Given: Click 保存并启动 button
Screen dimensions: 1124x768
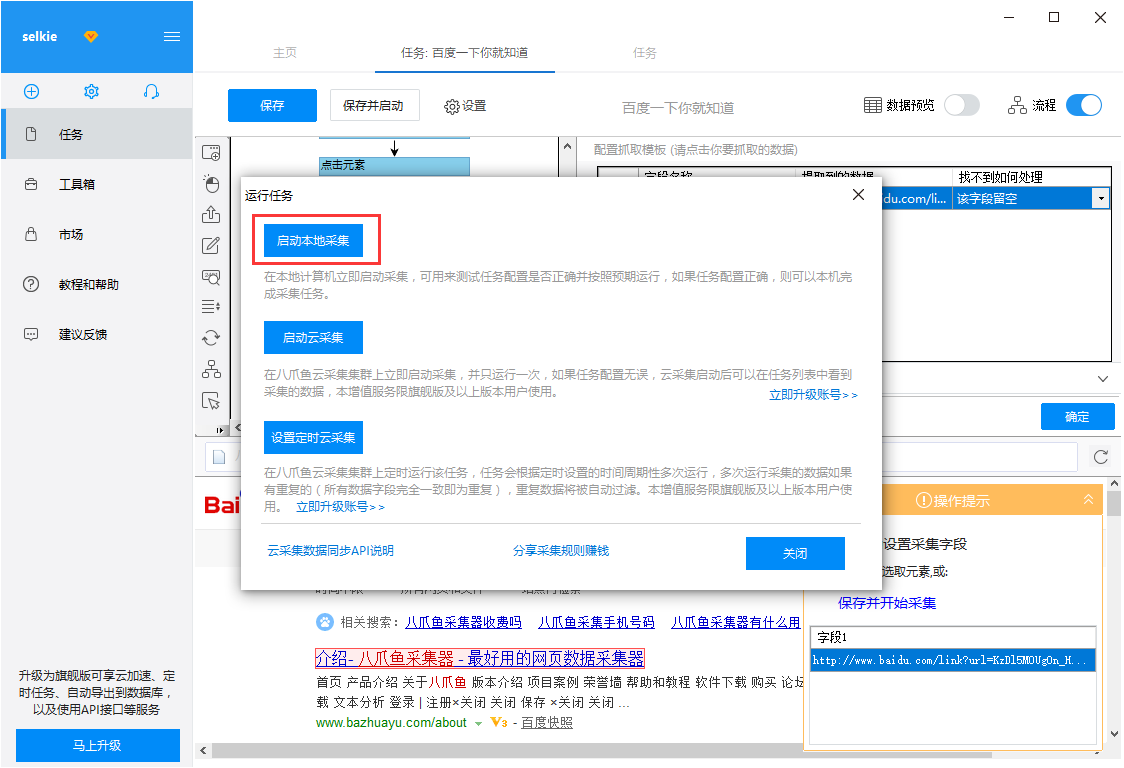Looking at the screenshot, I should 374,105.
